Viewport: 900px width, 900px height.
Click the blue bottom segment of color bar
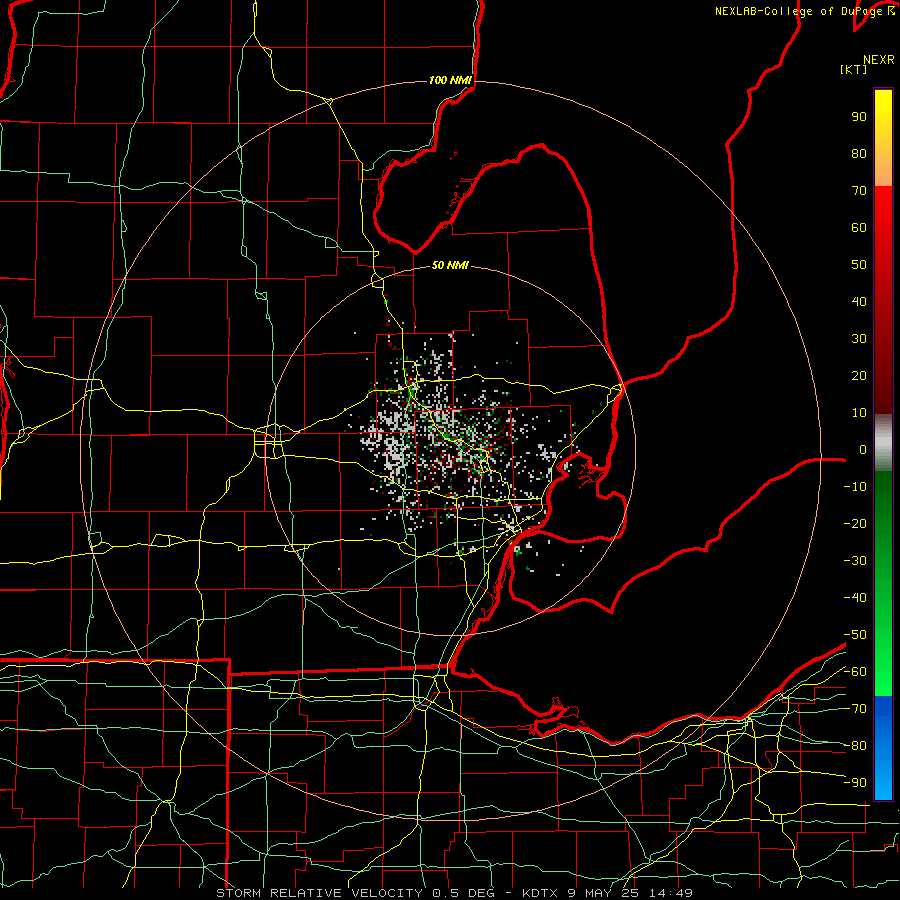[883, 747]
